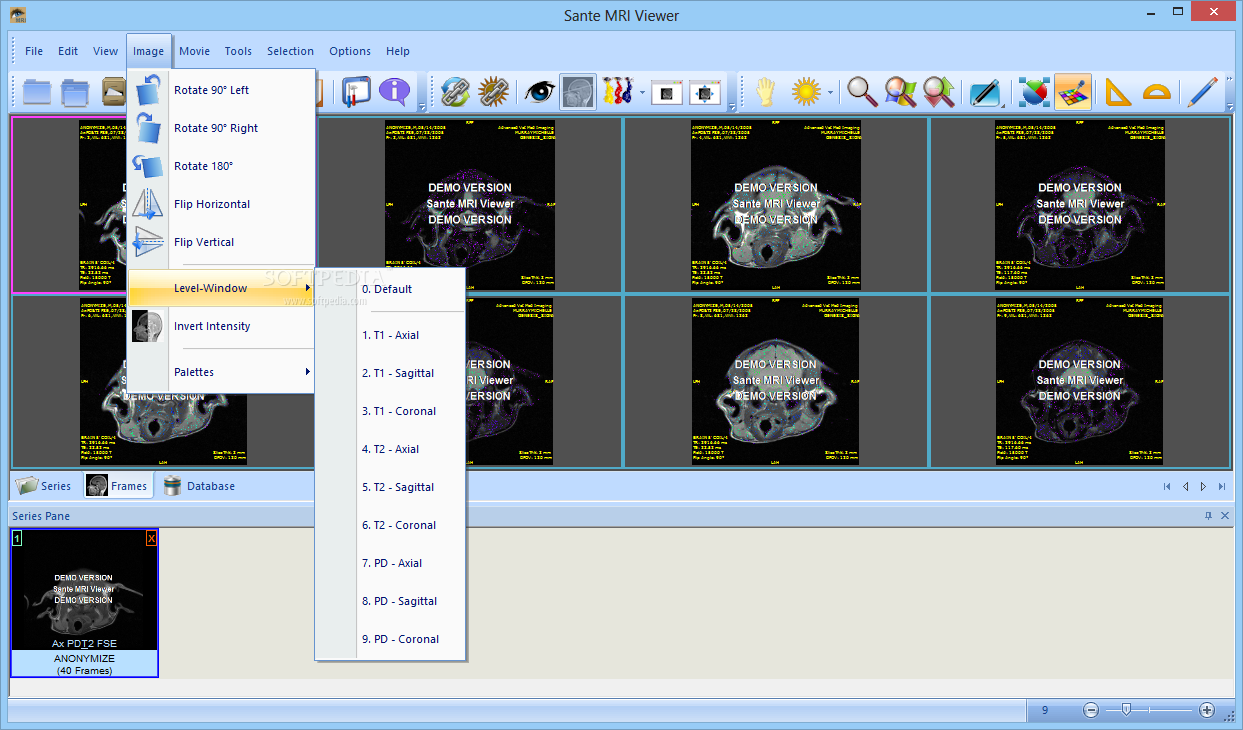Screen dimensions: 1243x730
Task: Click the zoom-out minus button
Action: tap(1091, 710)
